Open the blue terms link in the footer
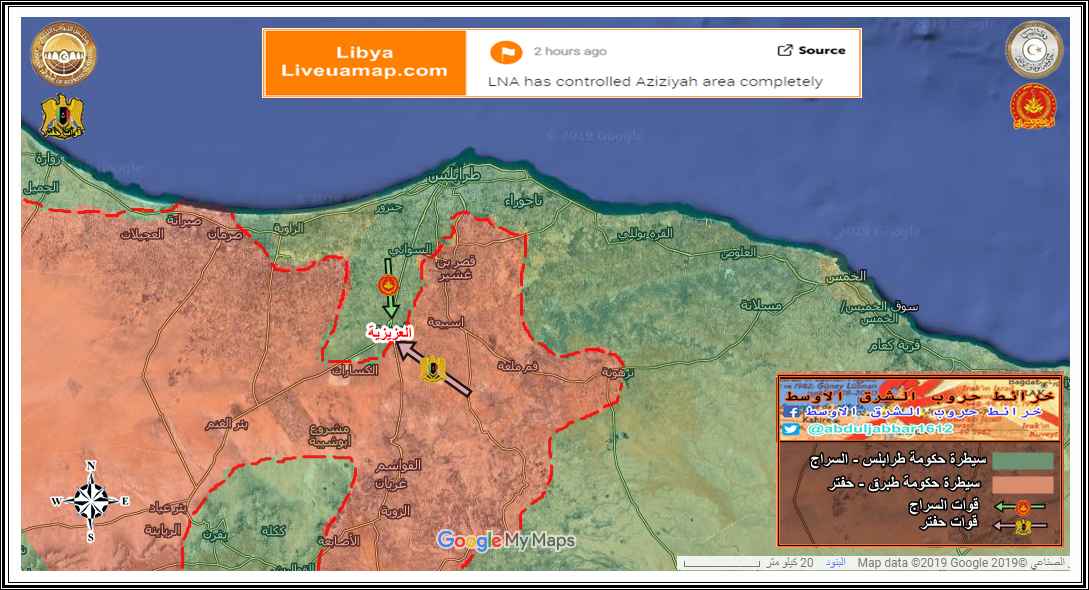Screen dimensions: 1089x590 click(836, 563)
